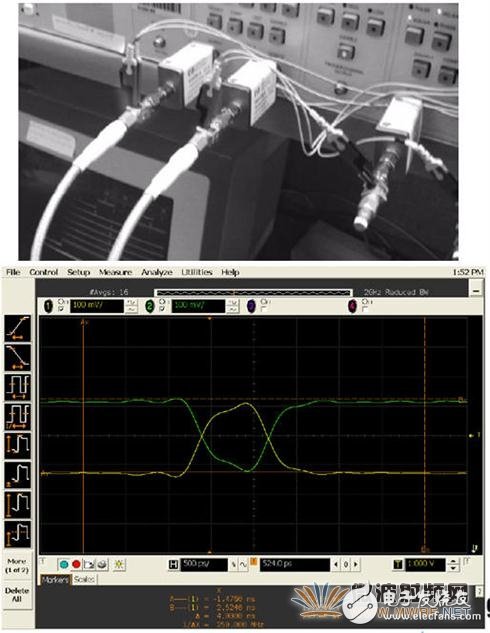Toggle the channel 1 enable checkbox

tap(61, 309)
